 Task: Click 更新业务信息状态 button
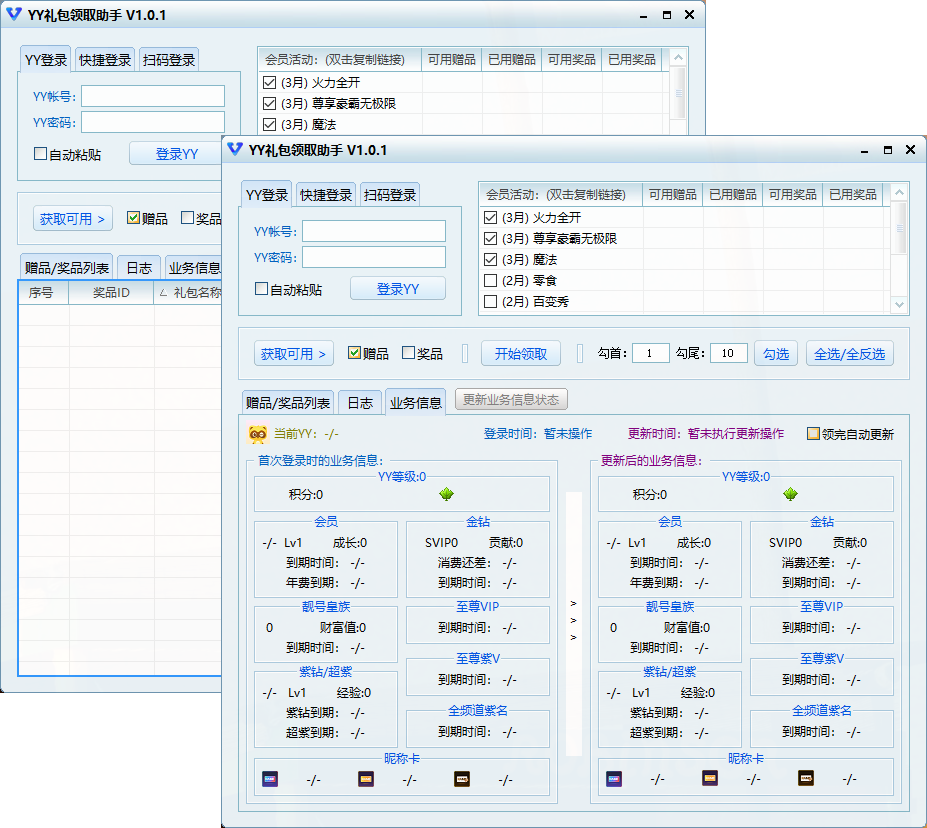click(511, 400)
